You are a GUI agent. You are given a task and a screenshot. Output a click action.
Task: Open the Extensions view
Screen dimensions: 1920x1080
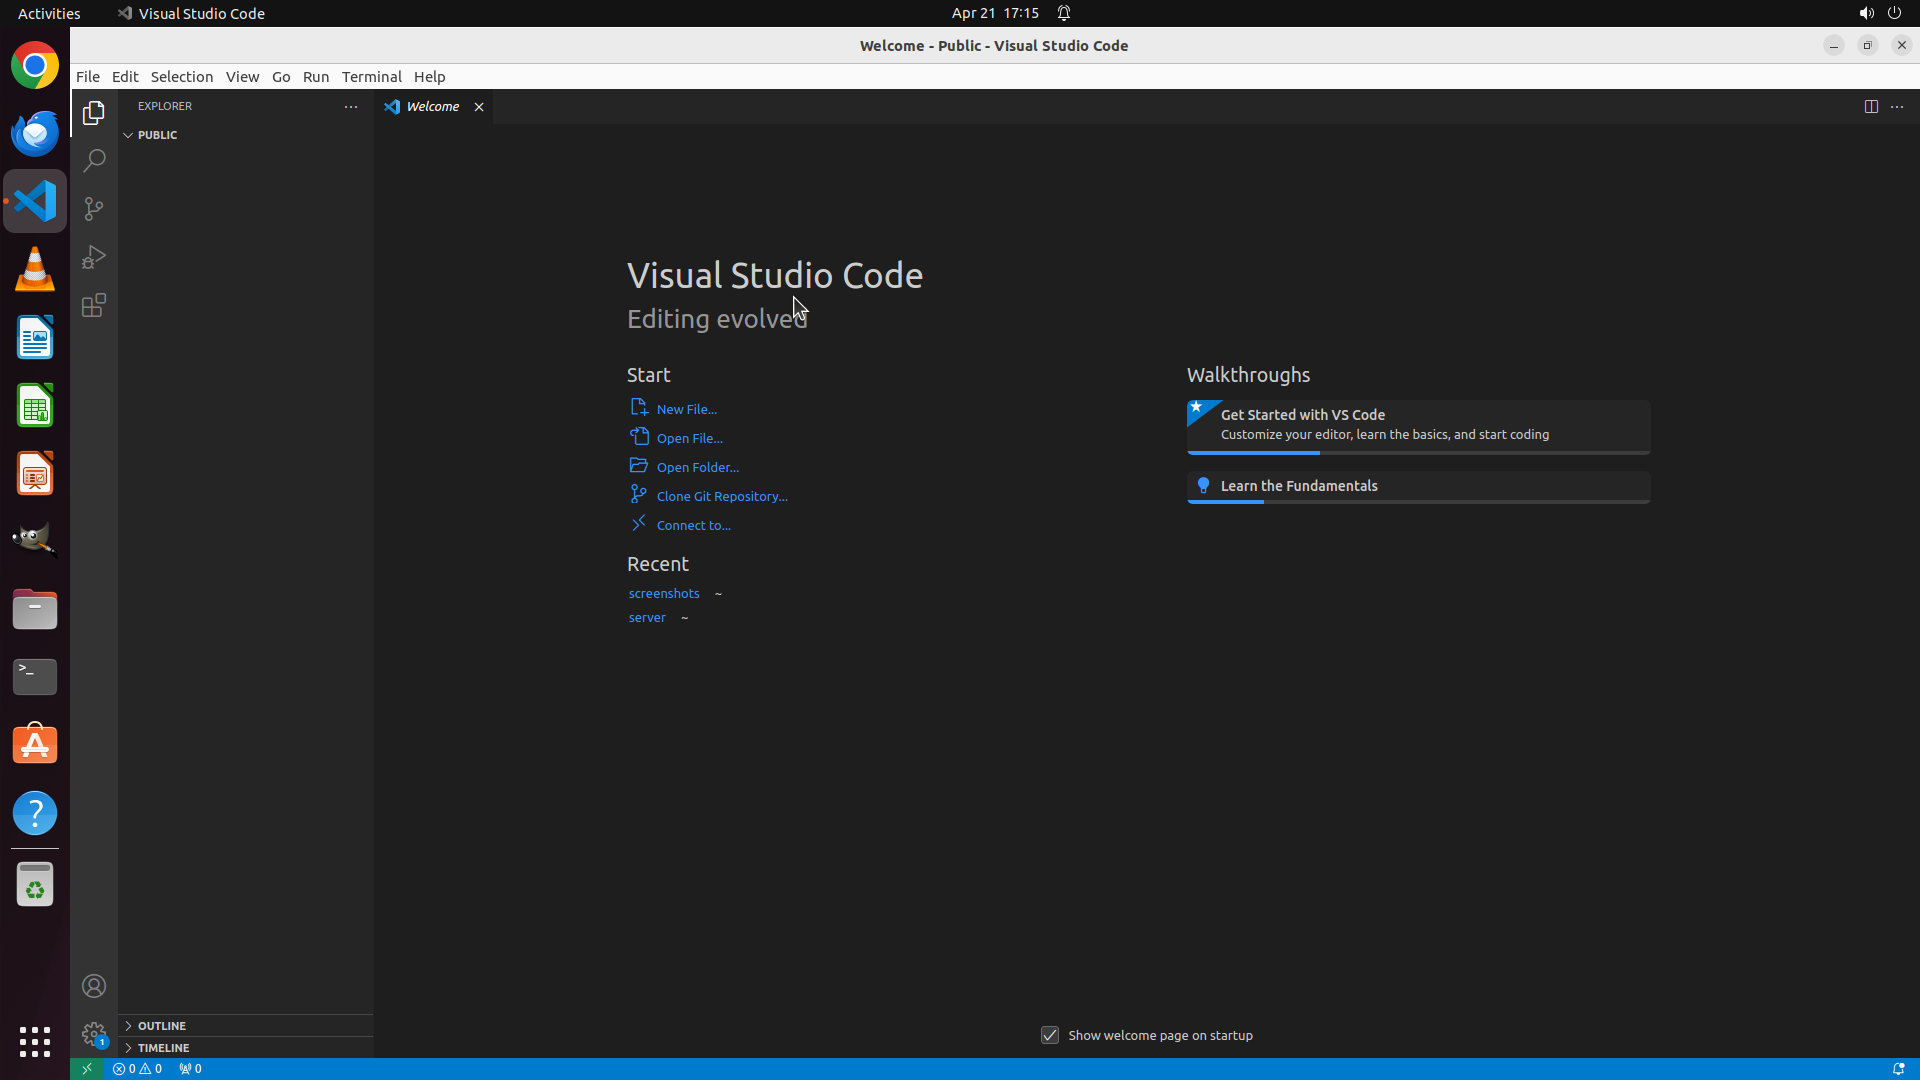tap(94, 305)
